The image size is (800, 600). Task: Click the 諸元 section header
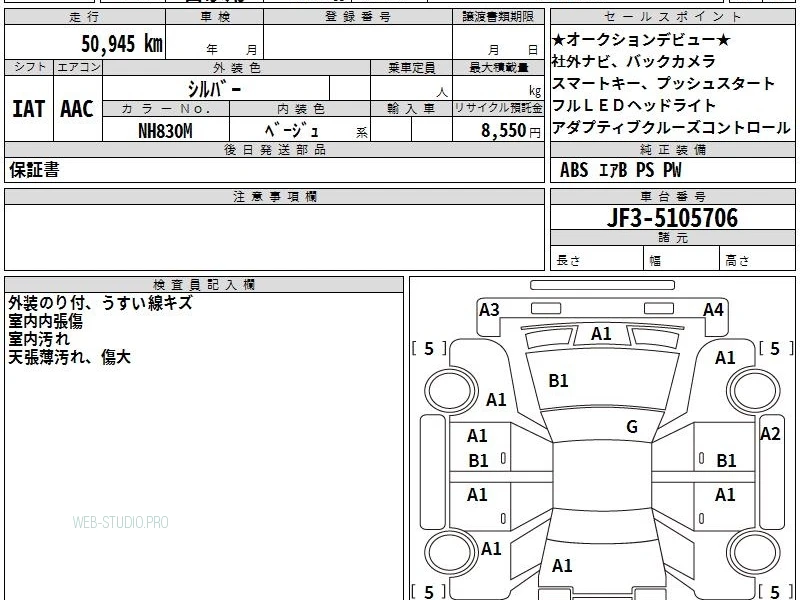672,238
